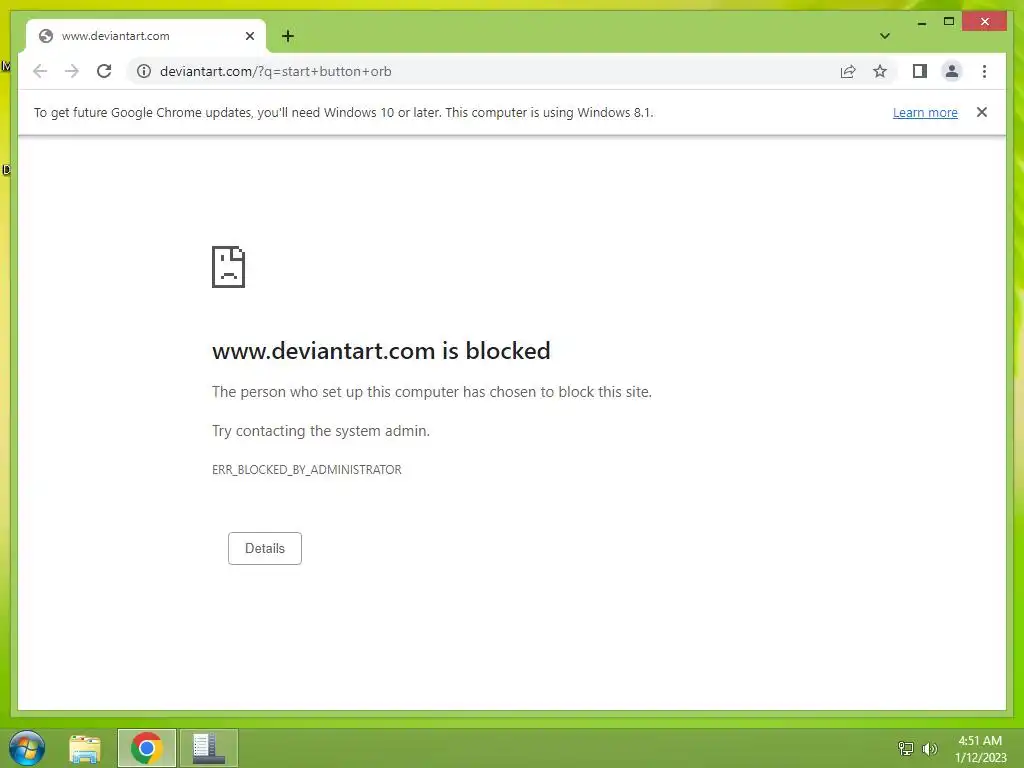Close the www.deviantart.com tab
This screenshot has height=768, width=1024.
coord(249,36)
